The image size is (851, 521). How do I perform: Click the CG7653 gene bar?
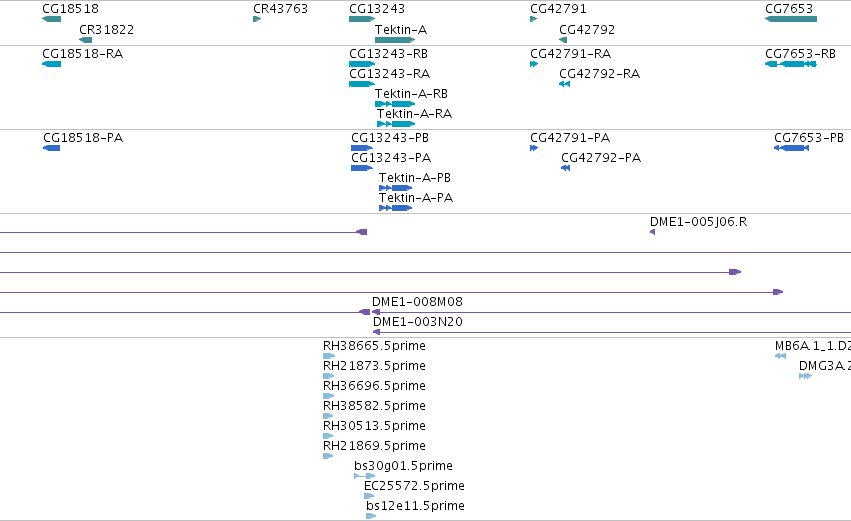click(x=791, y=19)
